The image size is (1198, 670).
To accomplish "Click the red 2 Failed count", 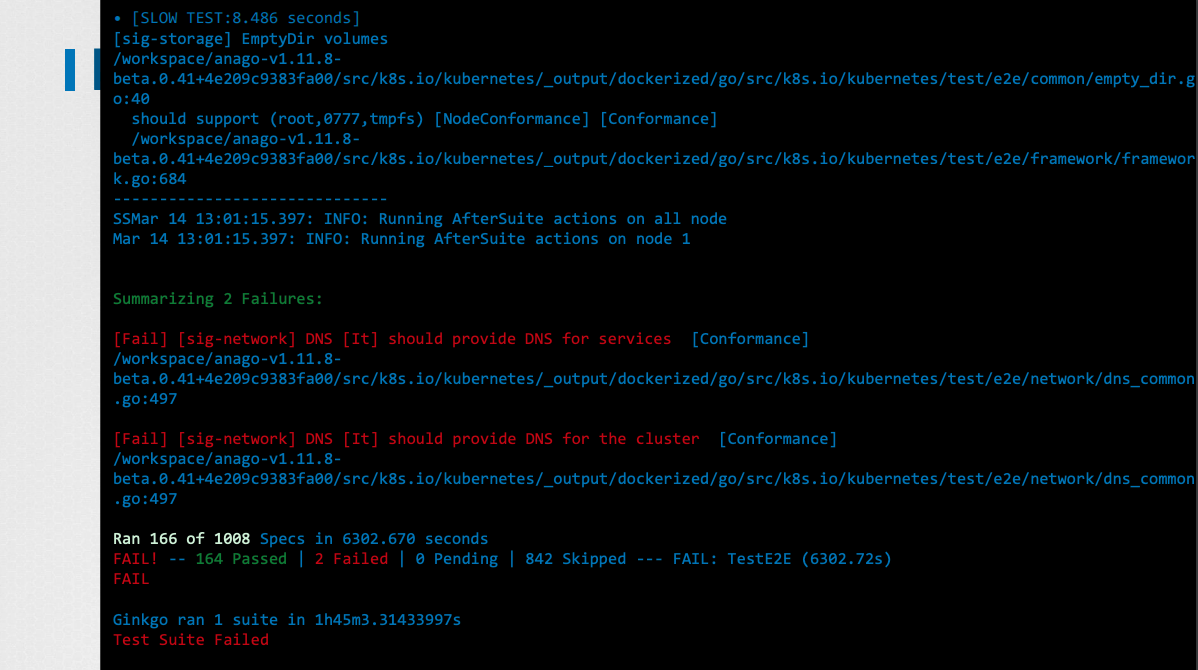I will coord(351,558).
